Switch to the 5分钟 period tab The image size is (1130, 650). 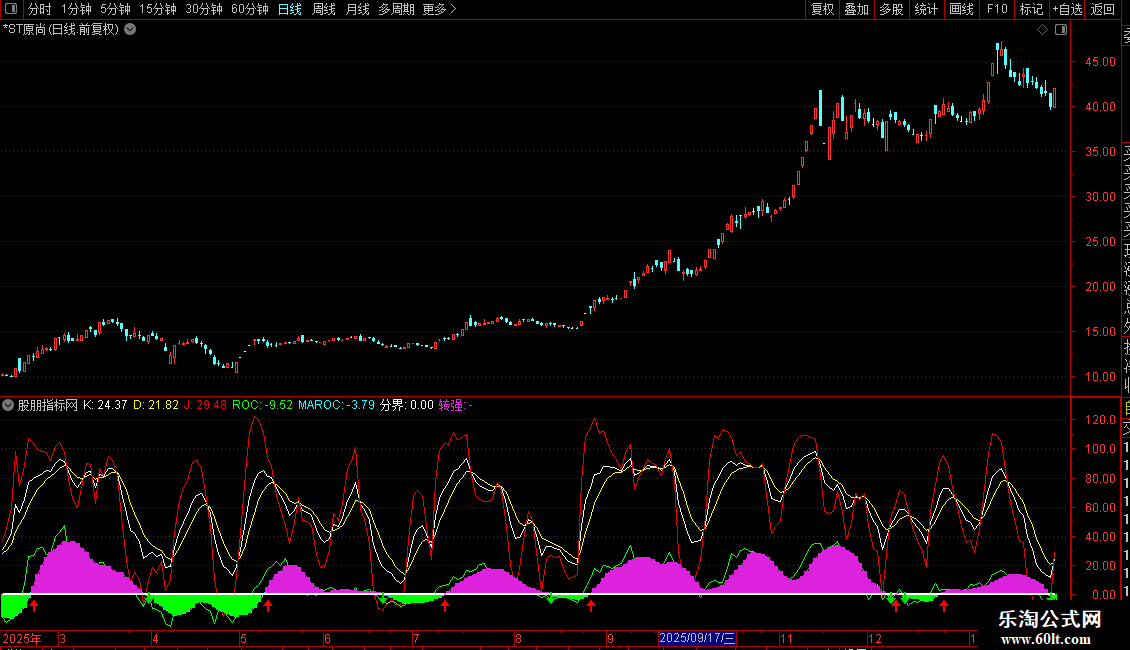coord(115,9)
